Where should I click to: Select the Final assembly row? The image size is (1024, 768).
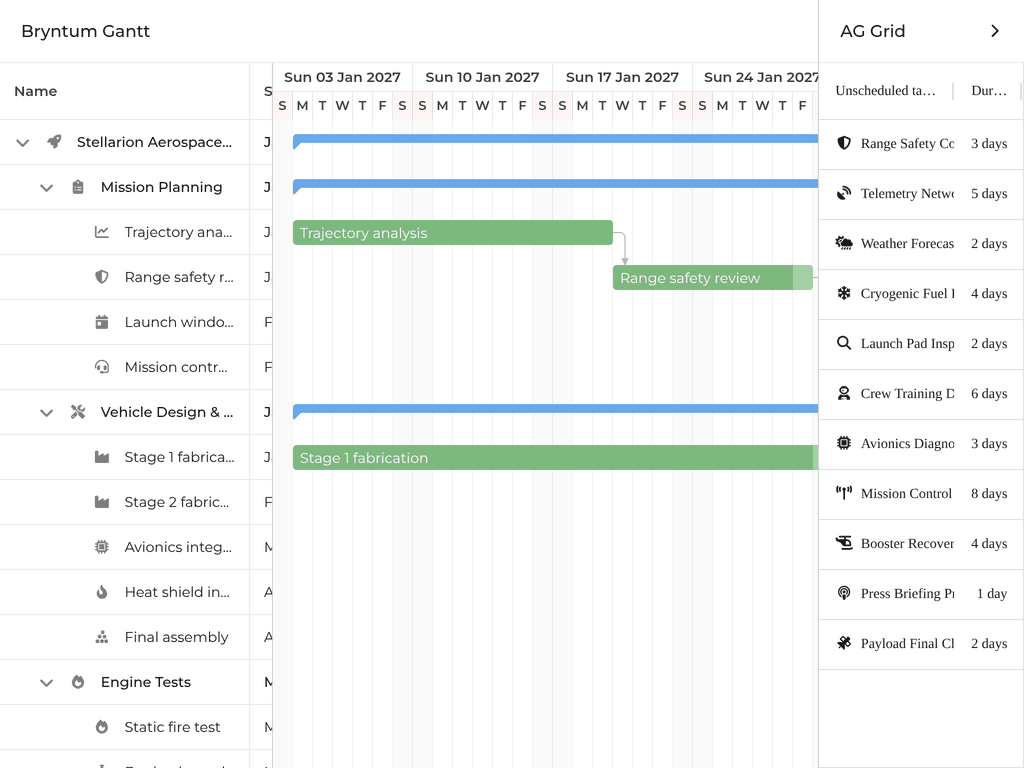coord(136,637)
